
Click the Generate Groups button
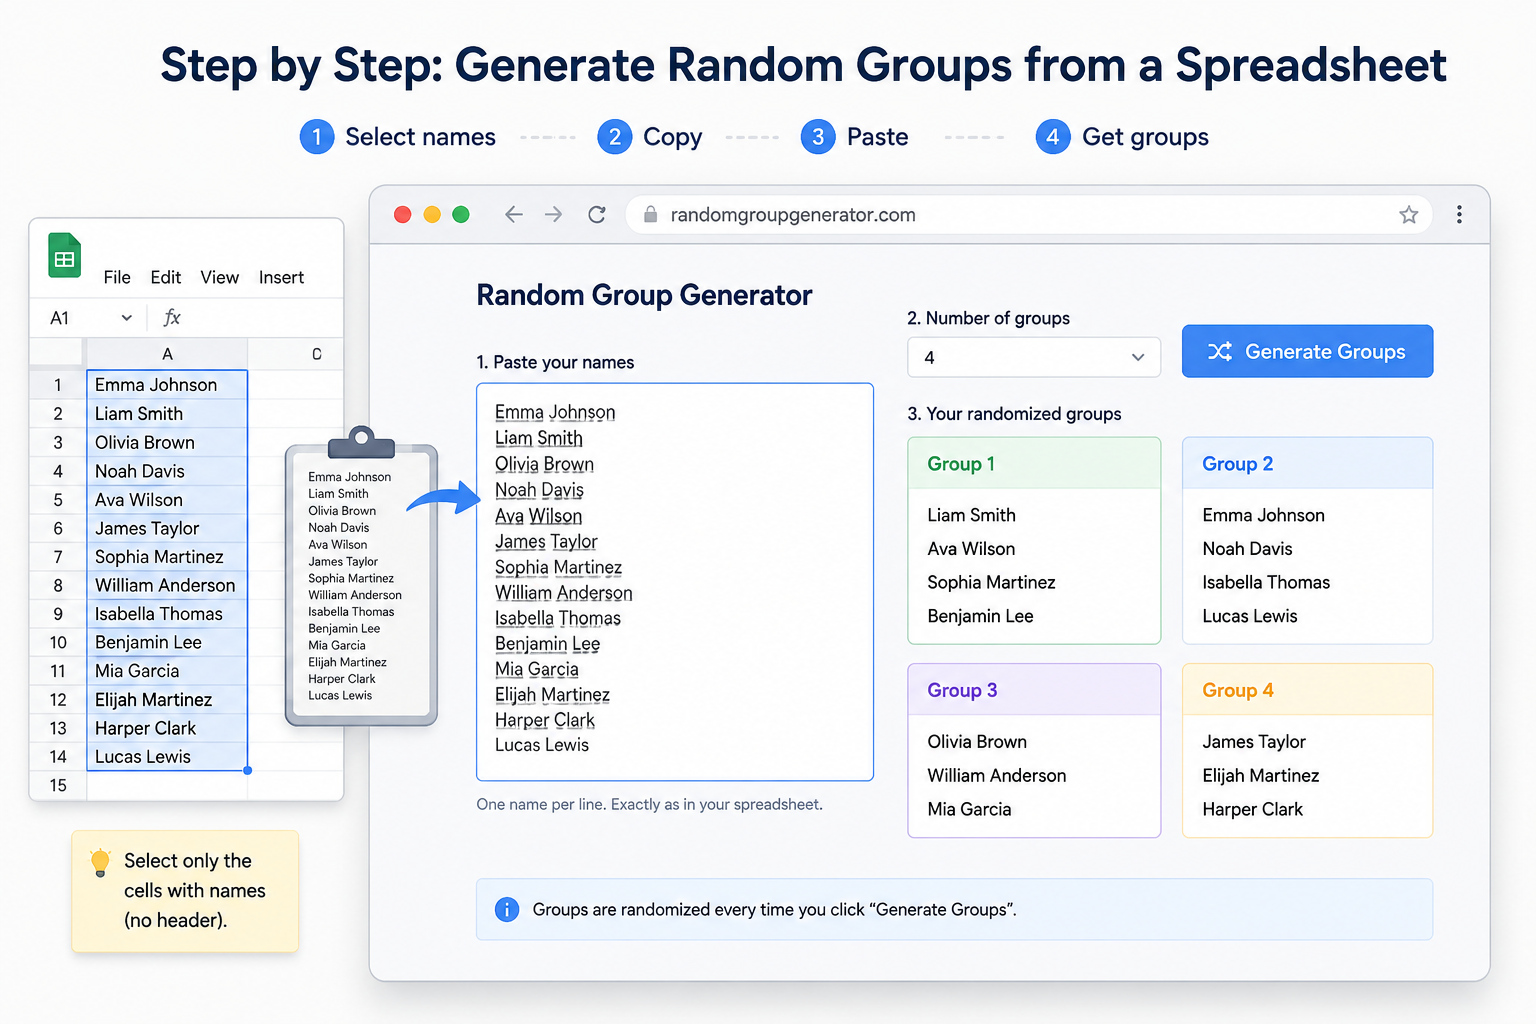click(1307, 351)
